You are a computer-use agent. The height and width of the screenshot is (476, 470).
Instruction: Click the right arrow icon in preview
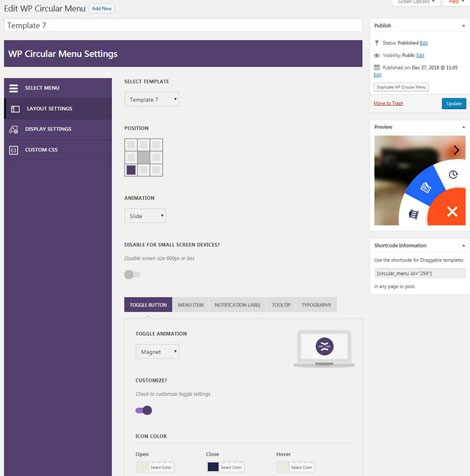(456, 150)
